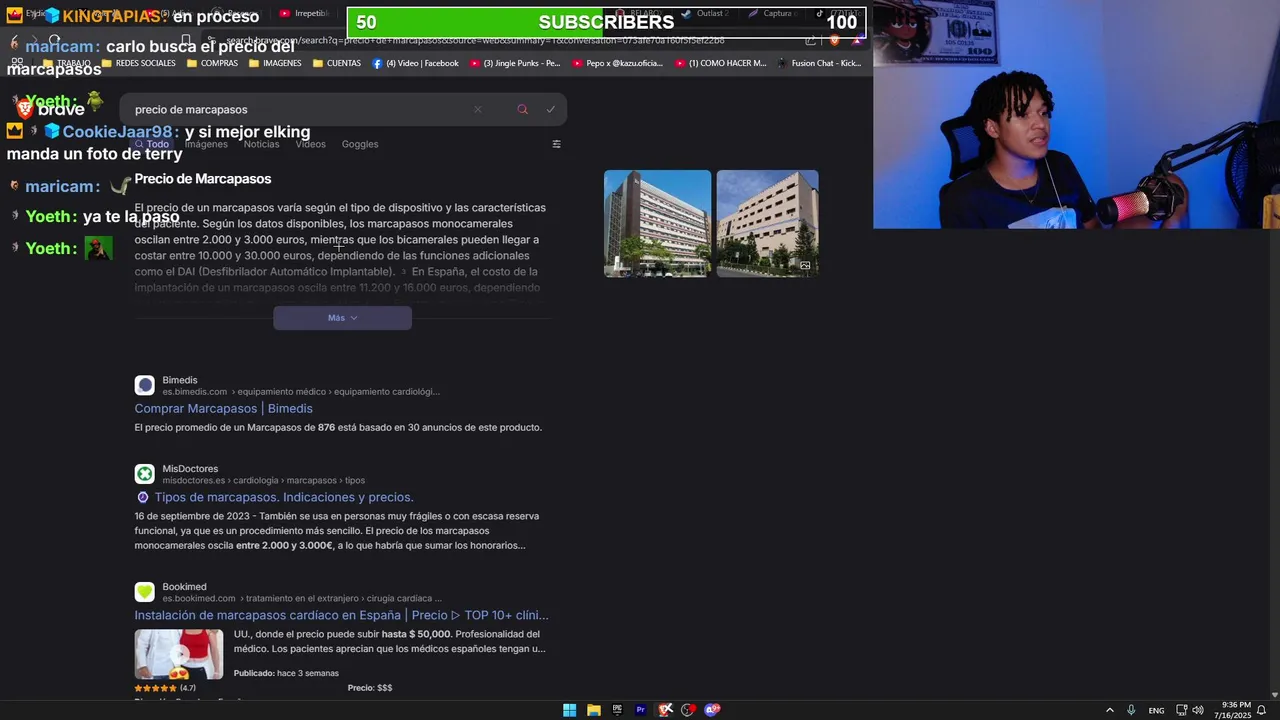This screenshot has height=720, width=1280.
Task: Switch to the Videos search tab
Action: click(x=310, y=144)
